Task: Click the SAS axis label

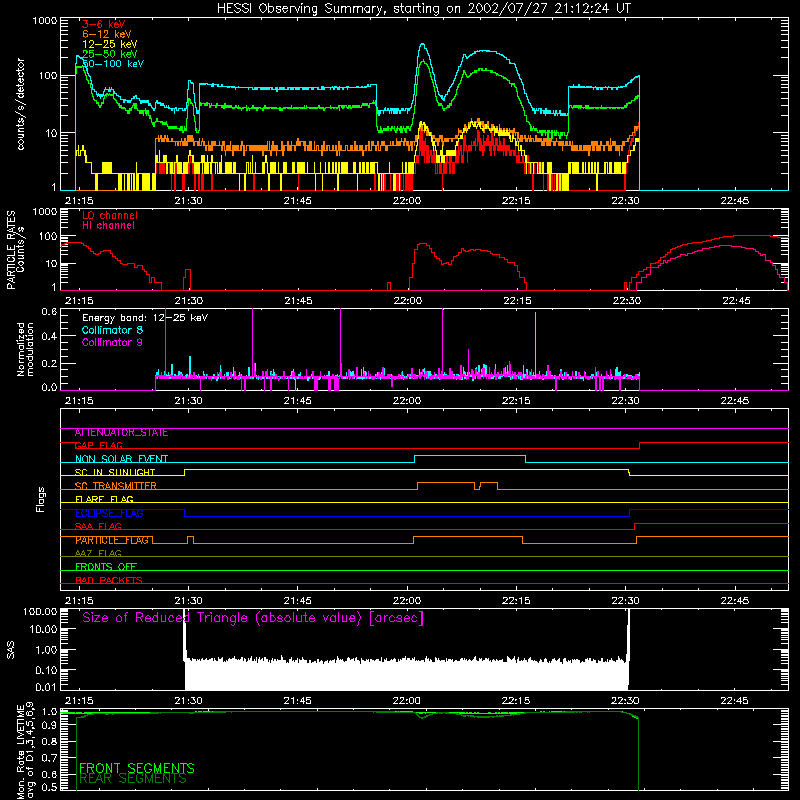Action: [x=11, y=650]
